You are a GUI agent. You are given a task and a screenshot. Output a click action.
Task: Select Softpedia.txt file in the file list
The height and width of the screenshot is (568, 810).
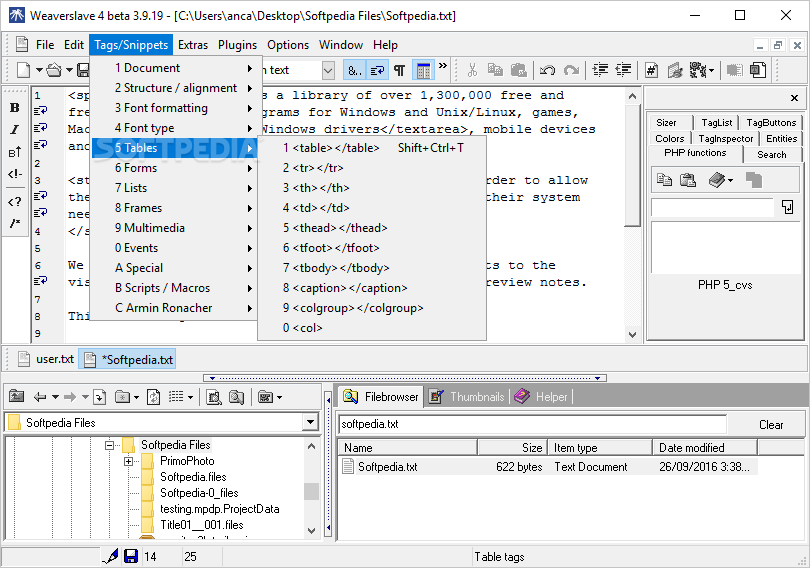(x=387, y=467)
